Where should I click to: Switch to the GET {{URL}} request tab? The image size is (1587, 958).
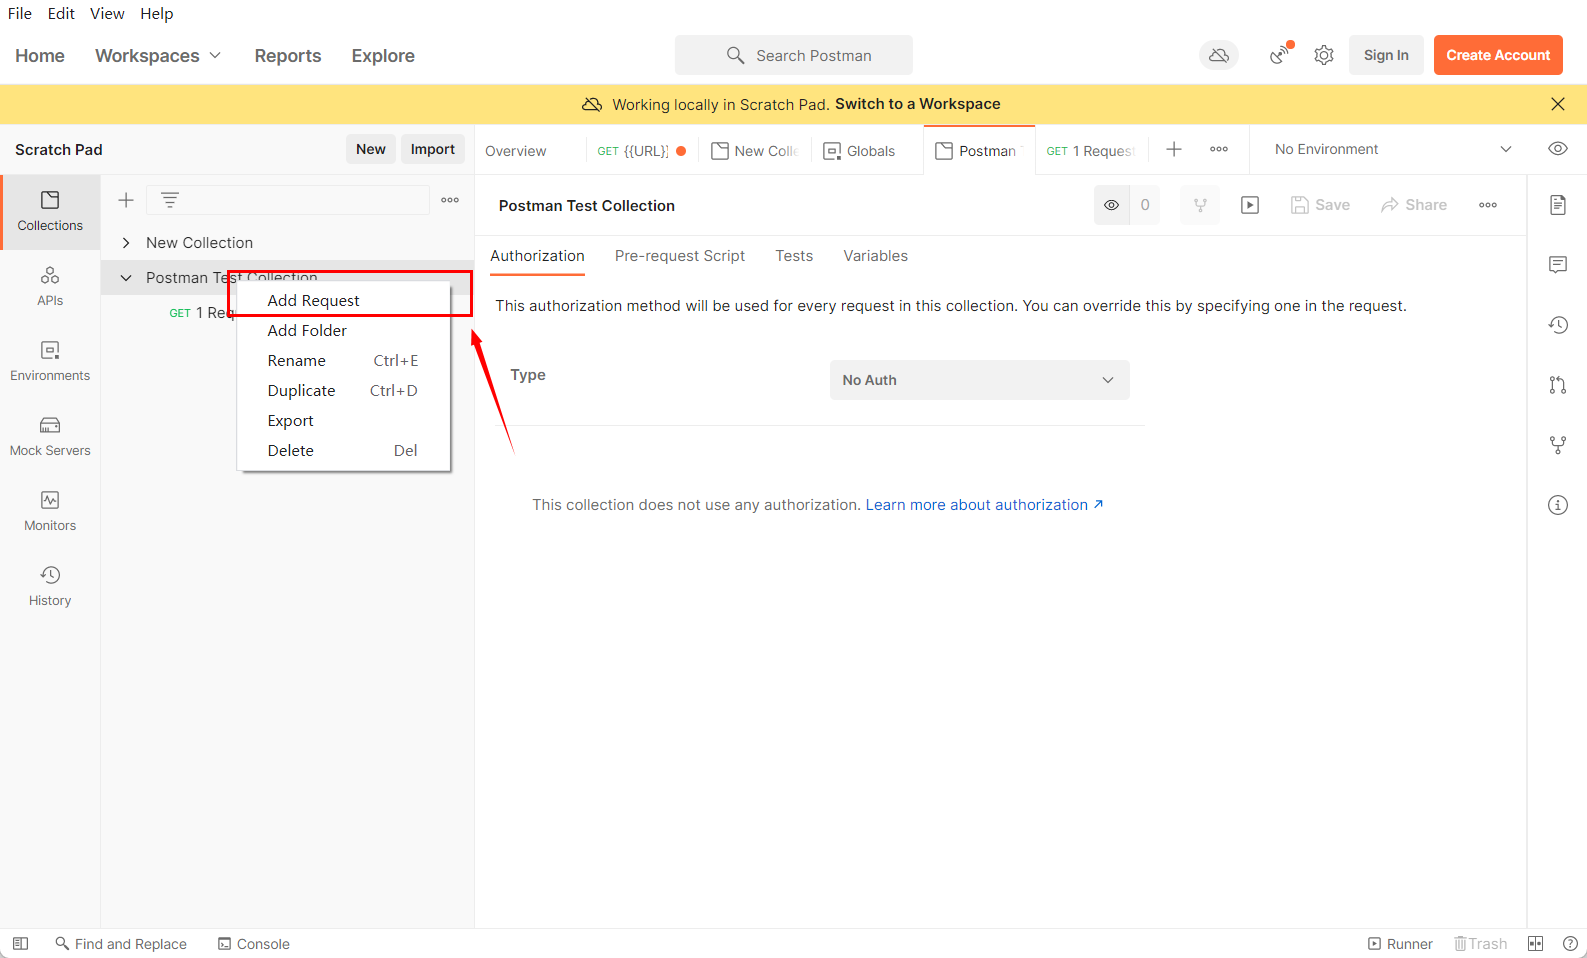(x=641, y=151)
